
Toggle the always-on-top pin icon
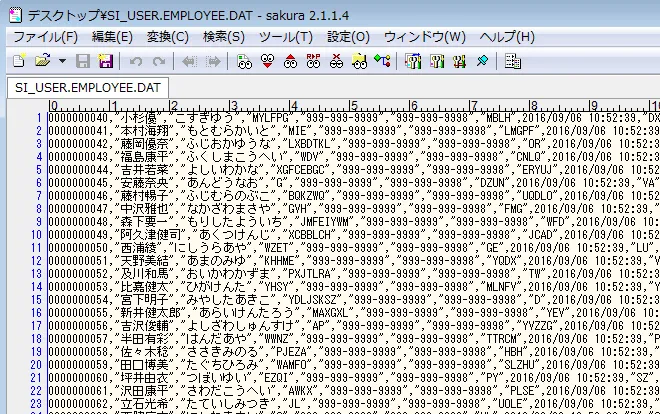click(x=482, y=61)
